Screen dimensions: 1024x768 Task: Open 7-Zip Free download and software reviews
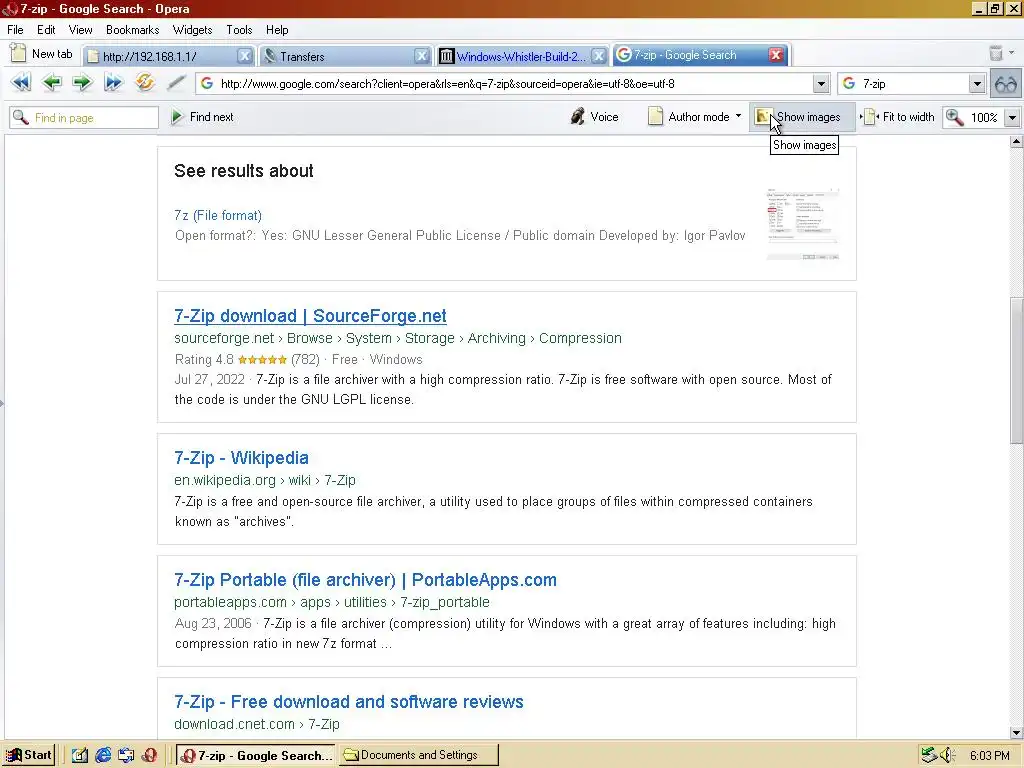349,702
